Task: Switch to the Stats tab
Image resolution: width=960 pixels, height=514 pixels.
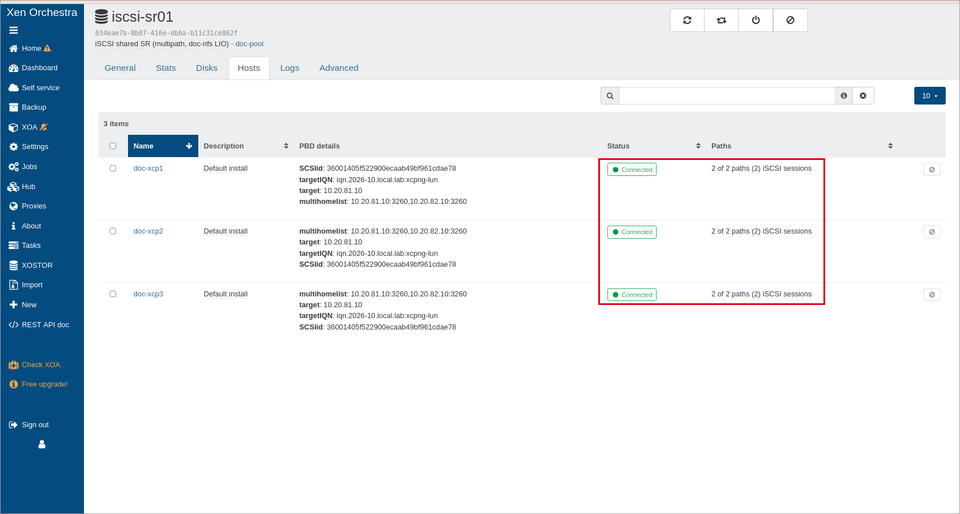Action: [166, 68]
